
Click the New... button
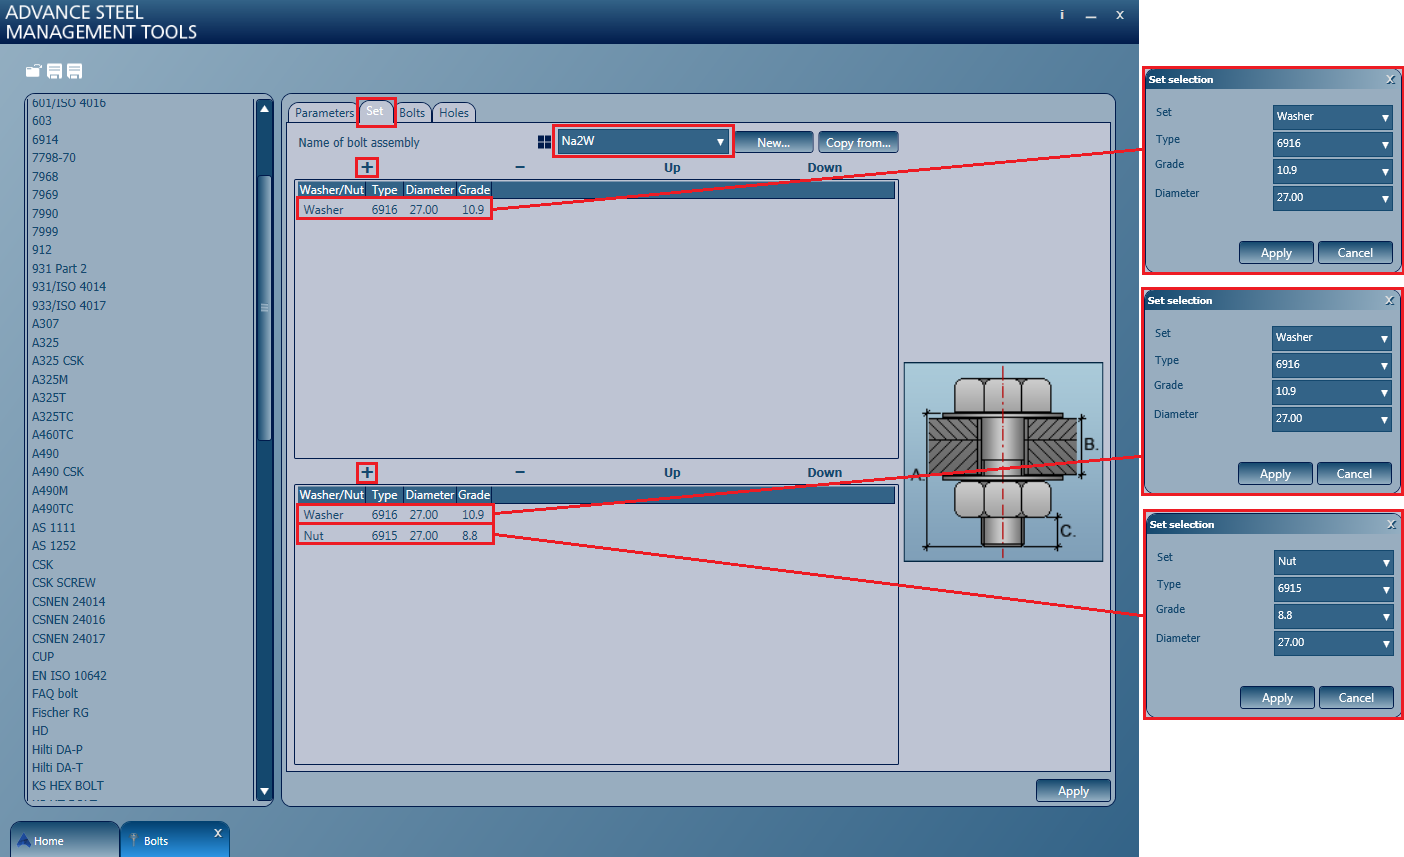[773, 143]
